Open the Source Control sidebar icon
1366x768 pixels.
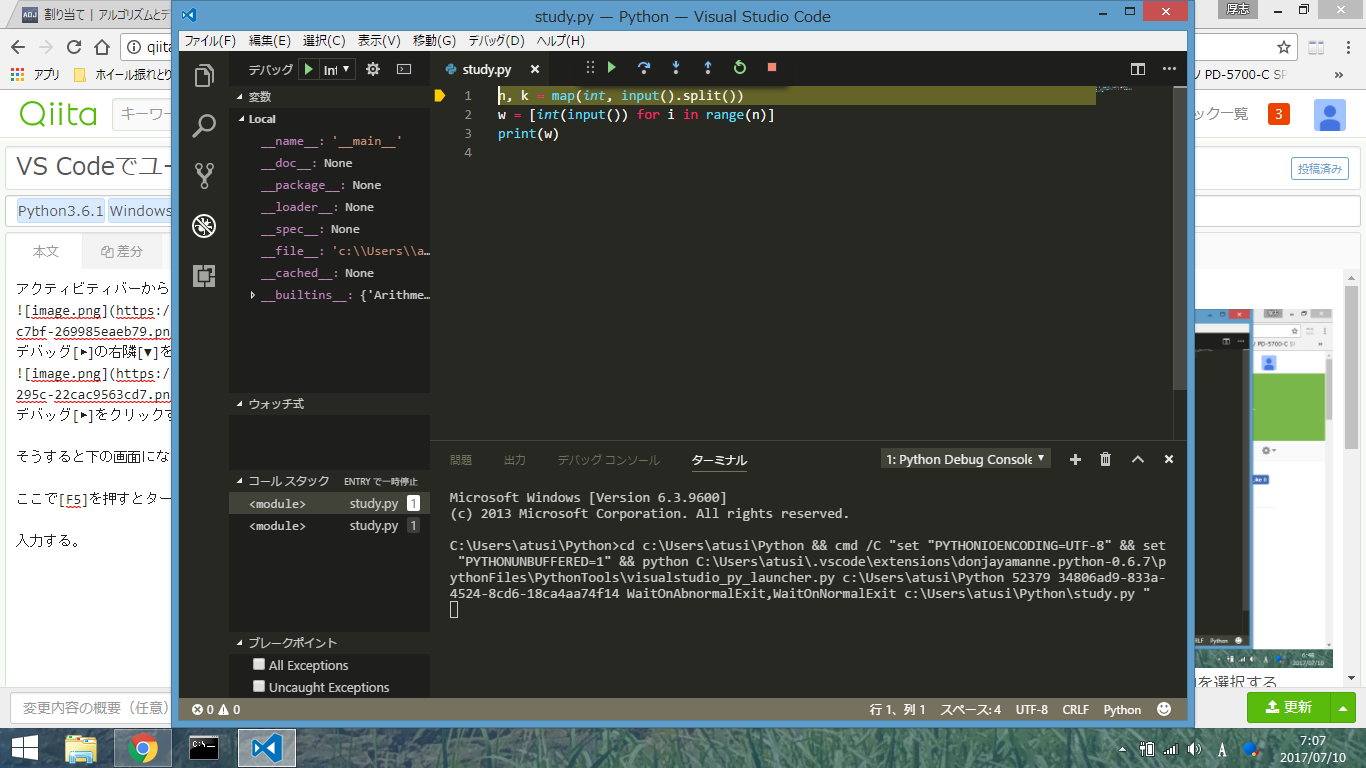coord(203,176)
